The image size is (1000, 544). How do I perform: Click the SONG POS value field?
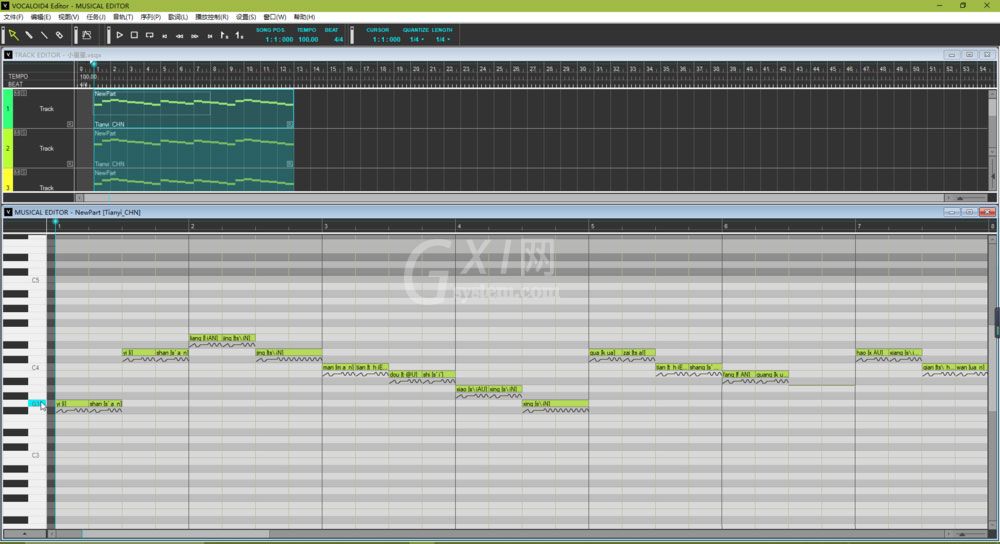pos(279,40)
